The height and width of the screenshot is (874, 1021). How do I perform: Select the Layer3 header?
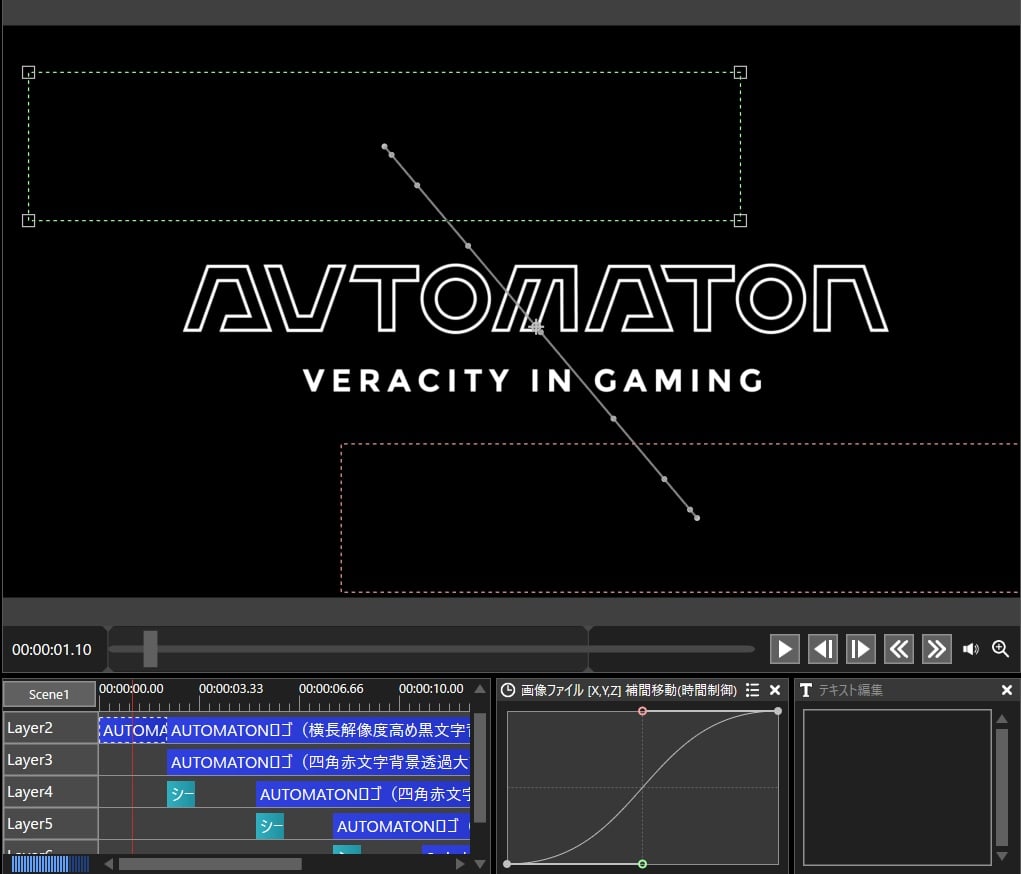point(50,759)
